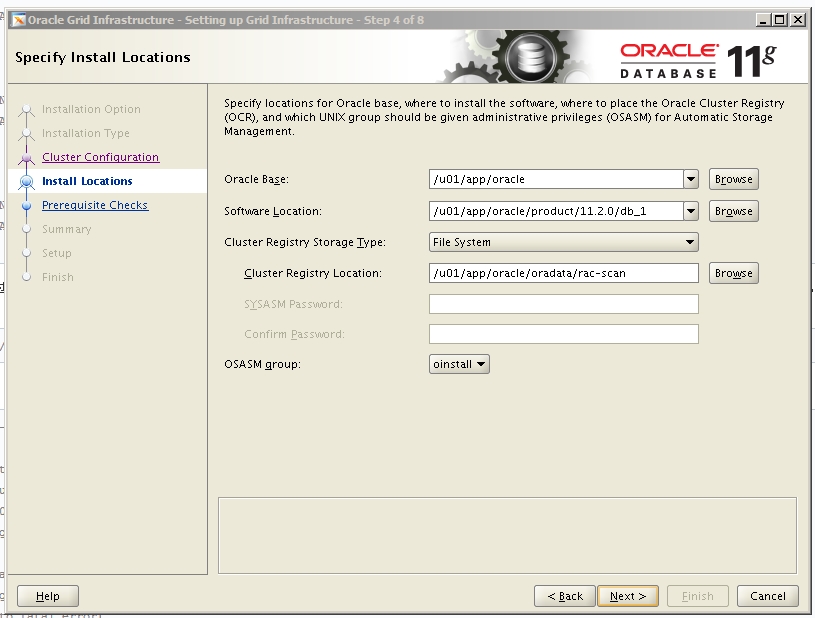
Task: Click the Installation Type step label
Action: pos(86,133)
